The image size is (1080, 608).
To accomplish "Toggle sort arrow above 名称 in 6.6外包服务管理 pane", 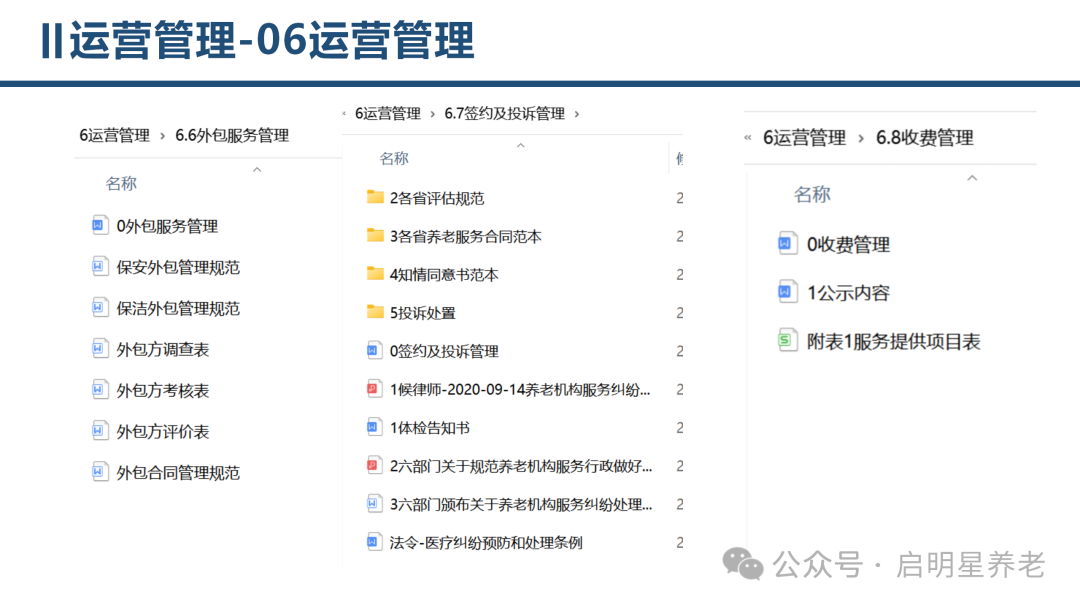I will [x=257, y=169].
